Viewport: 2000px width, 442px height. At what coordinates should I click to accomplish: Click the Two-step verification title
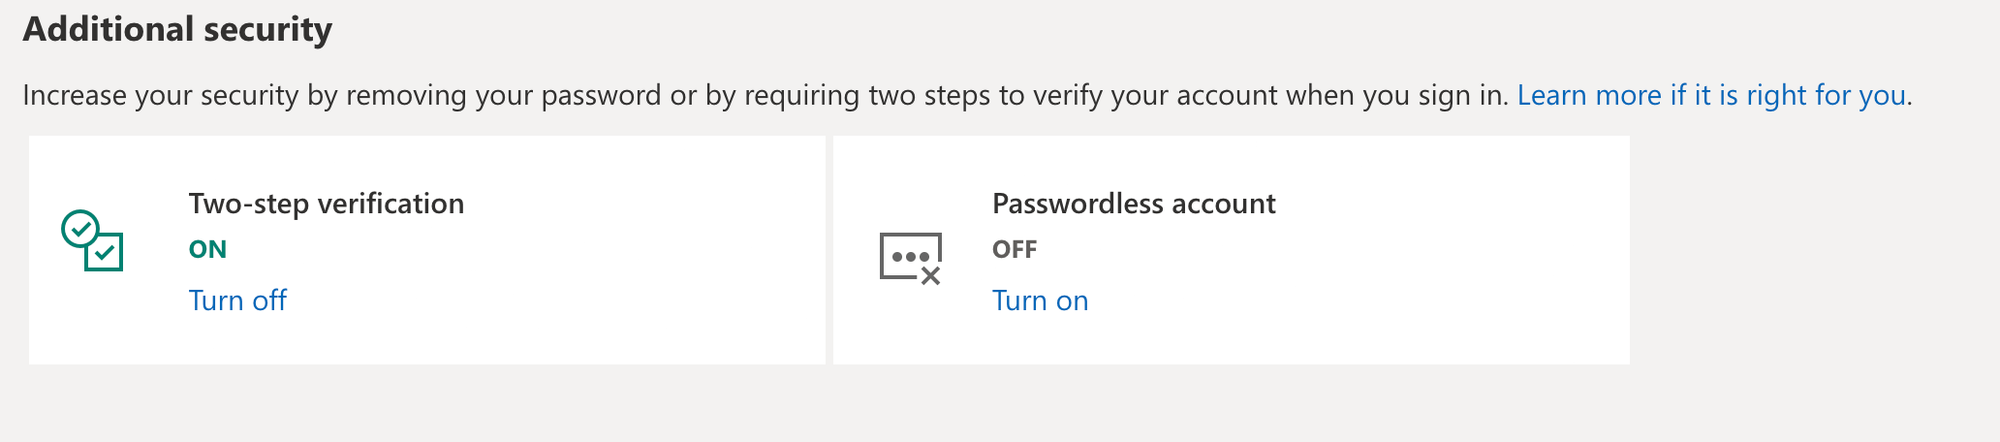tap(326, 203)
